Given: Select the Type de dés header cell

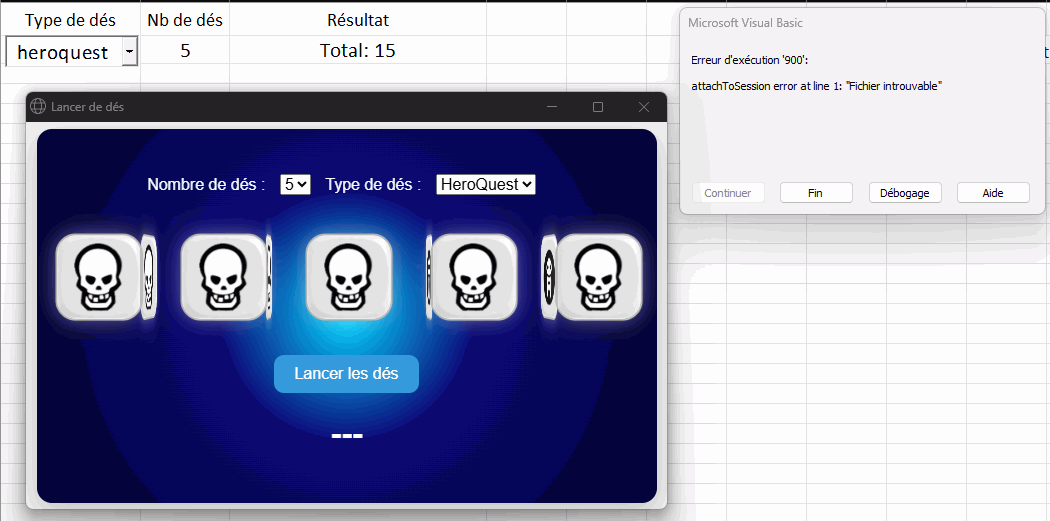Looking at the screenshot, I should [x=70, y=20].
